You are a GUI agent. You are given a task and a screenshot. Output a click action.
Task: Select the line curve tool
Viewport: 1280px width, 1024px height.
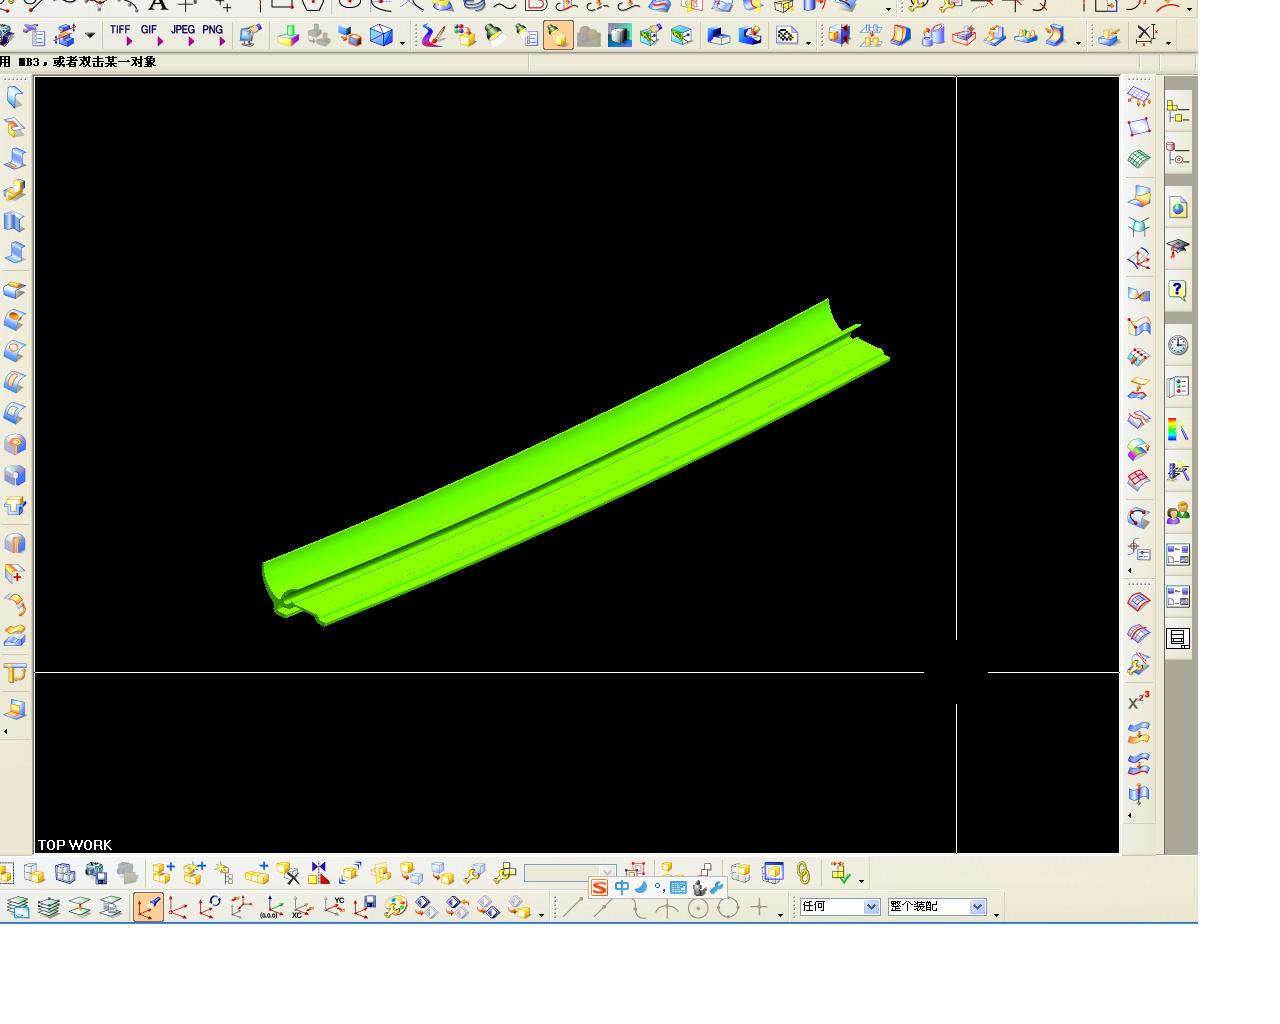tap(572, 907)
